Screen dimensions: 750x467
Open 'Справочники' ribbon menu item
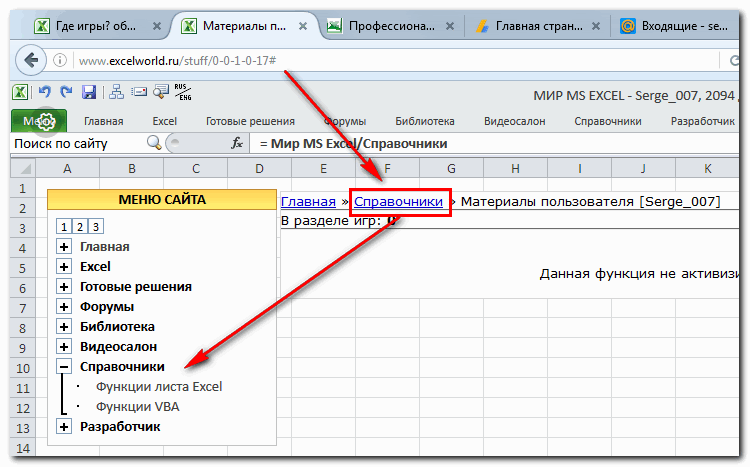608,122
